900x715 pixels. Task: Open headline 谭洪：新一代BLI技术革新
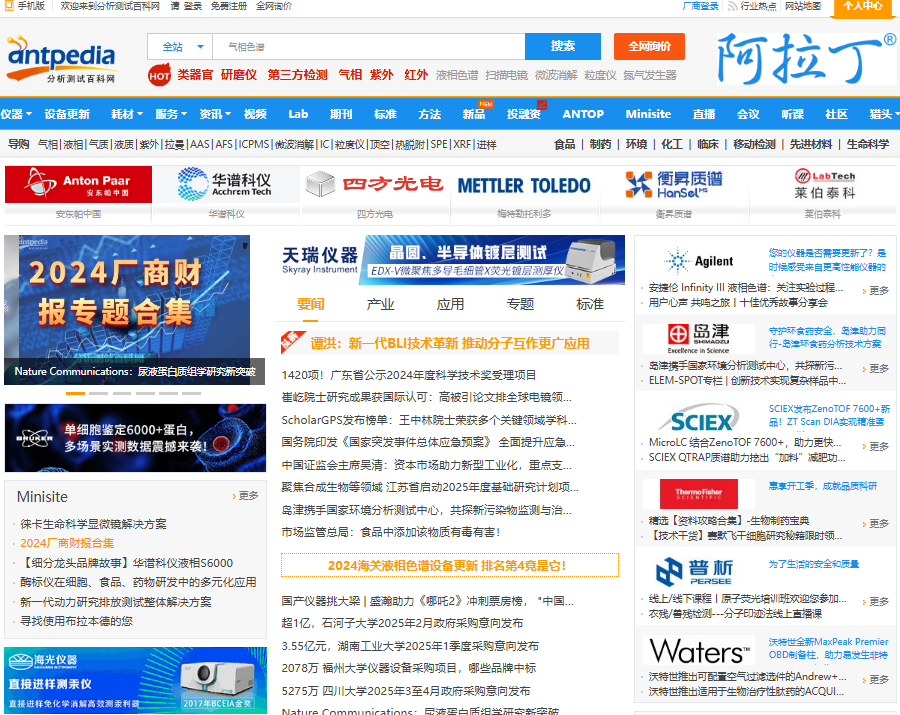[x=450, y=343]
